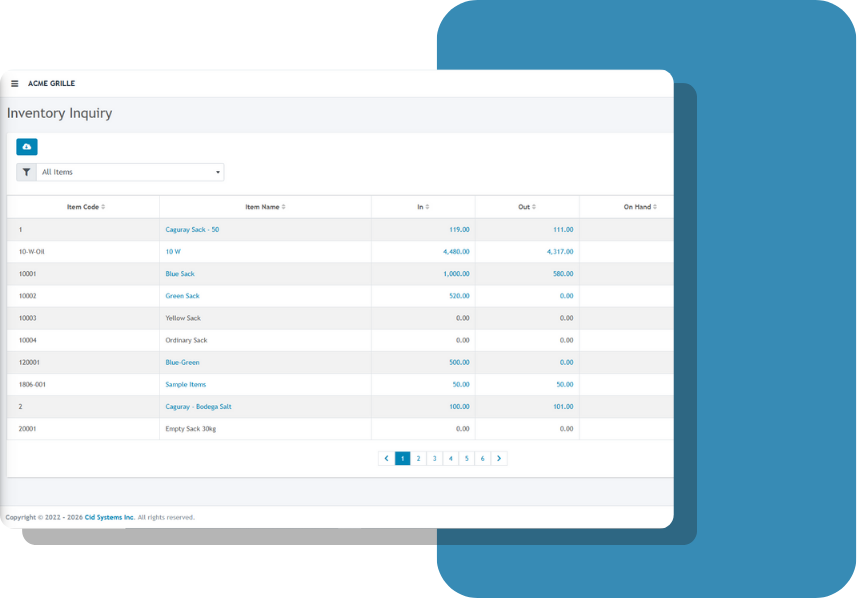Click the Cid Systems Inc. footer link
Image resolution: width=857 pixels, height=599 pixels.
[109, 517]
